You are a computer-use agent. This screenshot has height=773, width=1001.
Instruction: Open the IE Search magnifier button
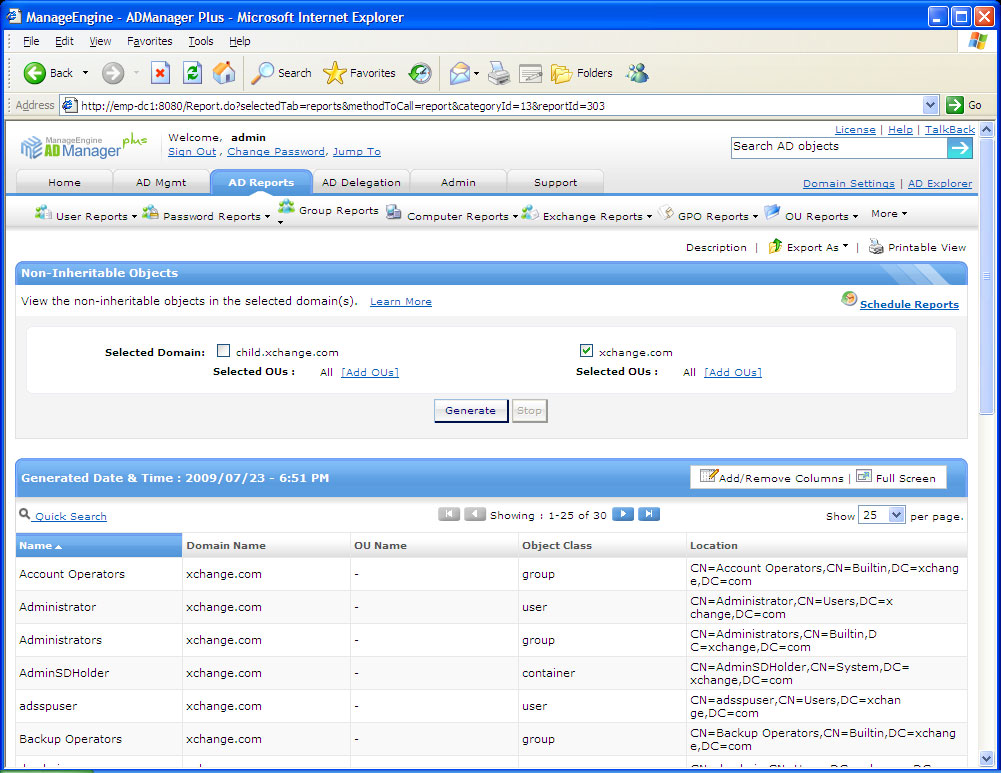281,73
